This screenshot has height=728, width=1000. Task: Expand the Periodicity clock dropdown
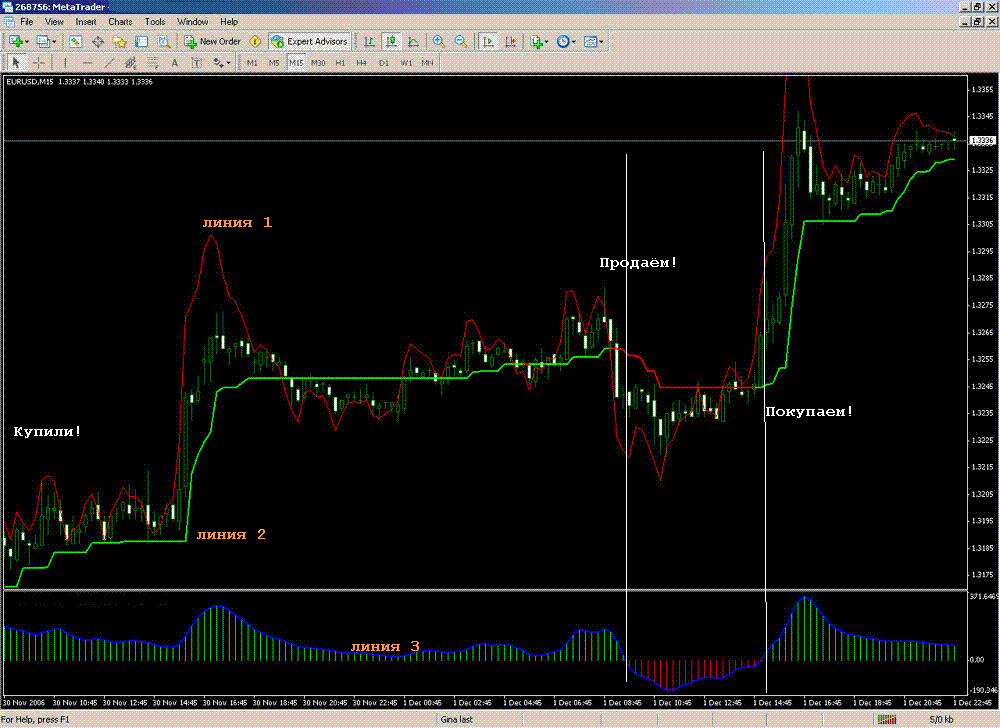tap(573, 42)
